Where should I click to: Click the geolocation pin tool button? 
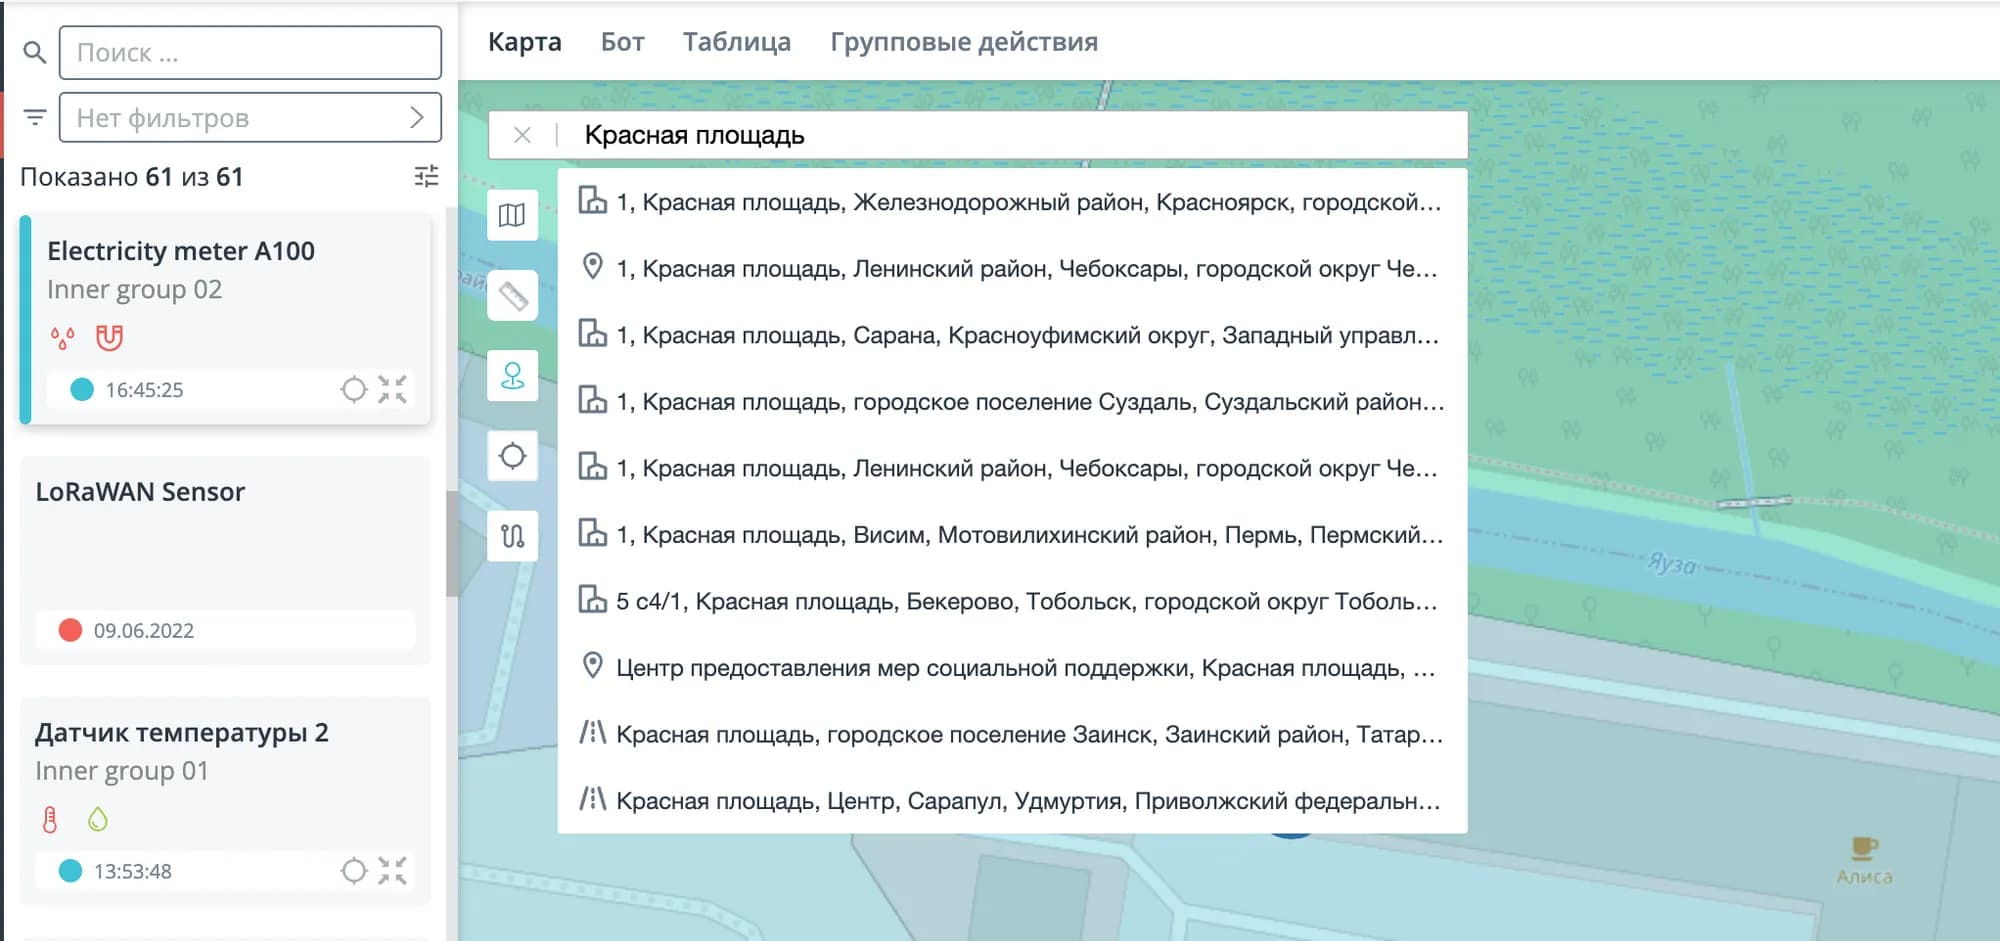coord(512,376)
